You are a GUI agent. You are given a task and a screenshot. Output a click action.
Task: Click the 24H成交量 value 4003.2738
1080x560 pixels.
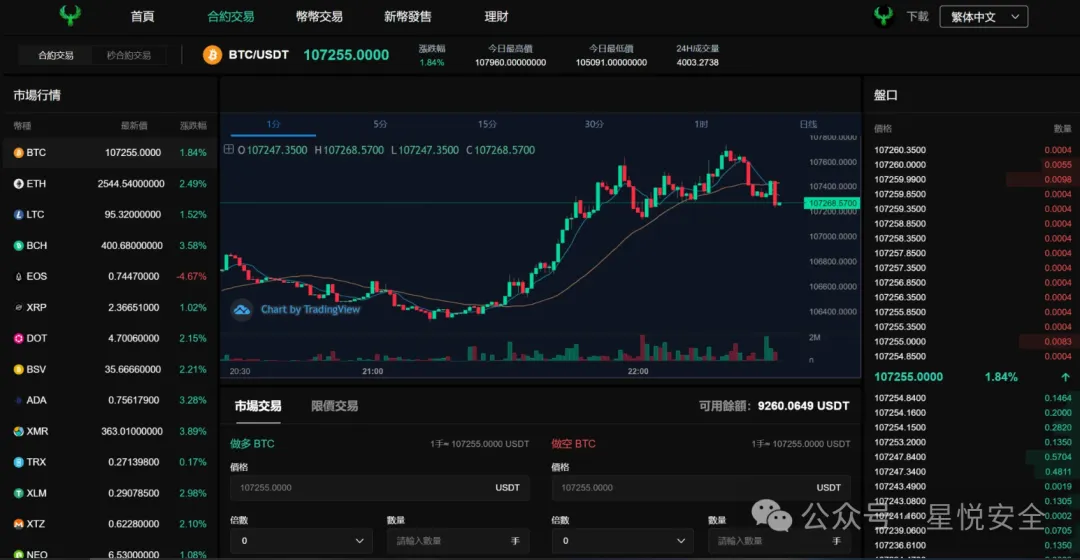697,62
